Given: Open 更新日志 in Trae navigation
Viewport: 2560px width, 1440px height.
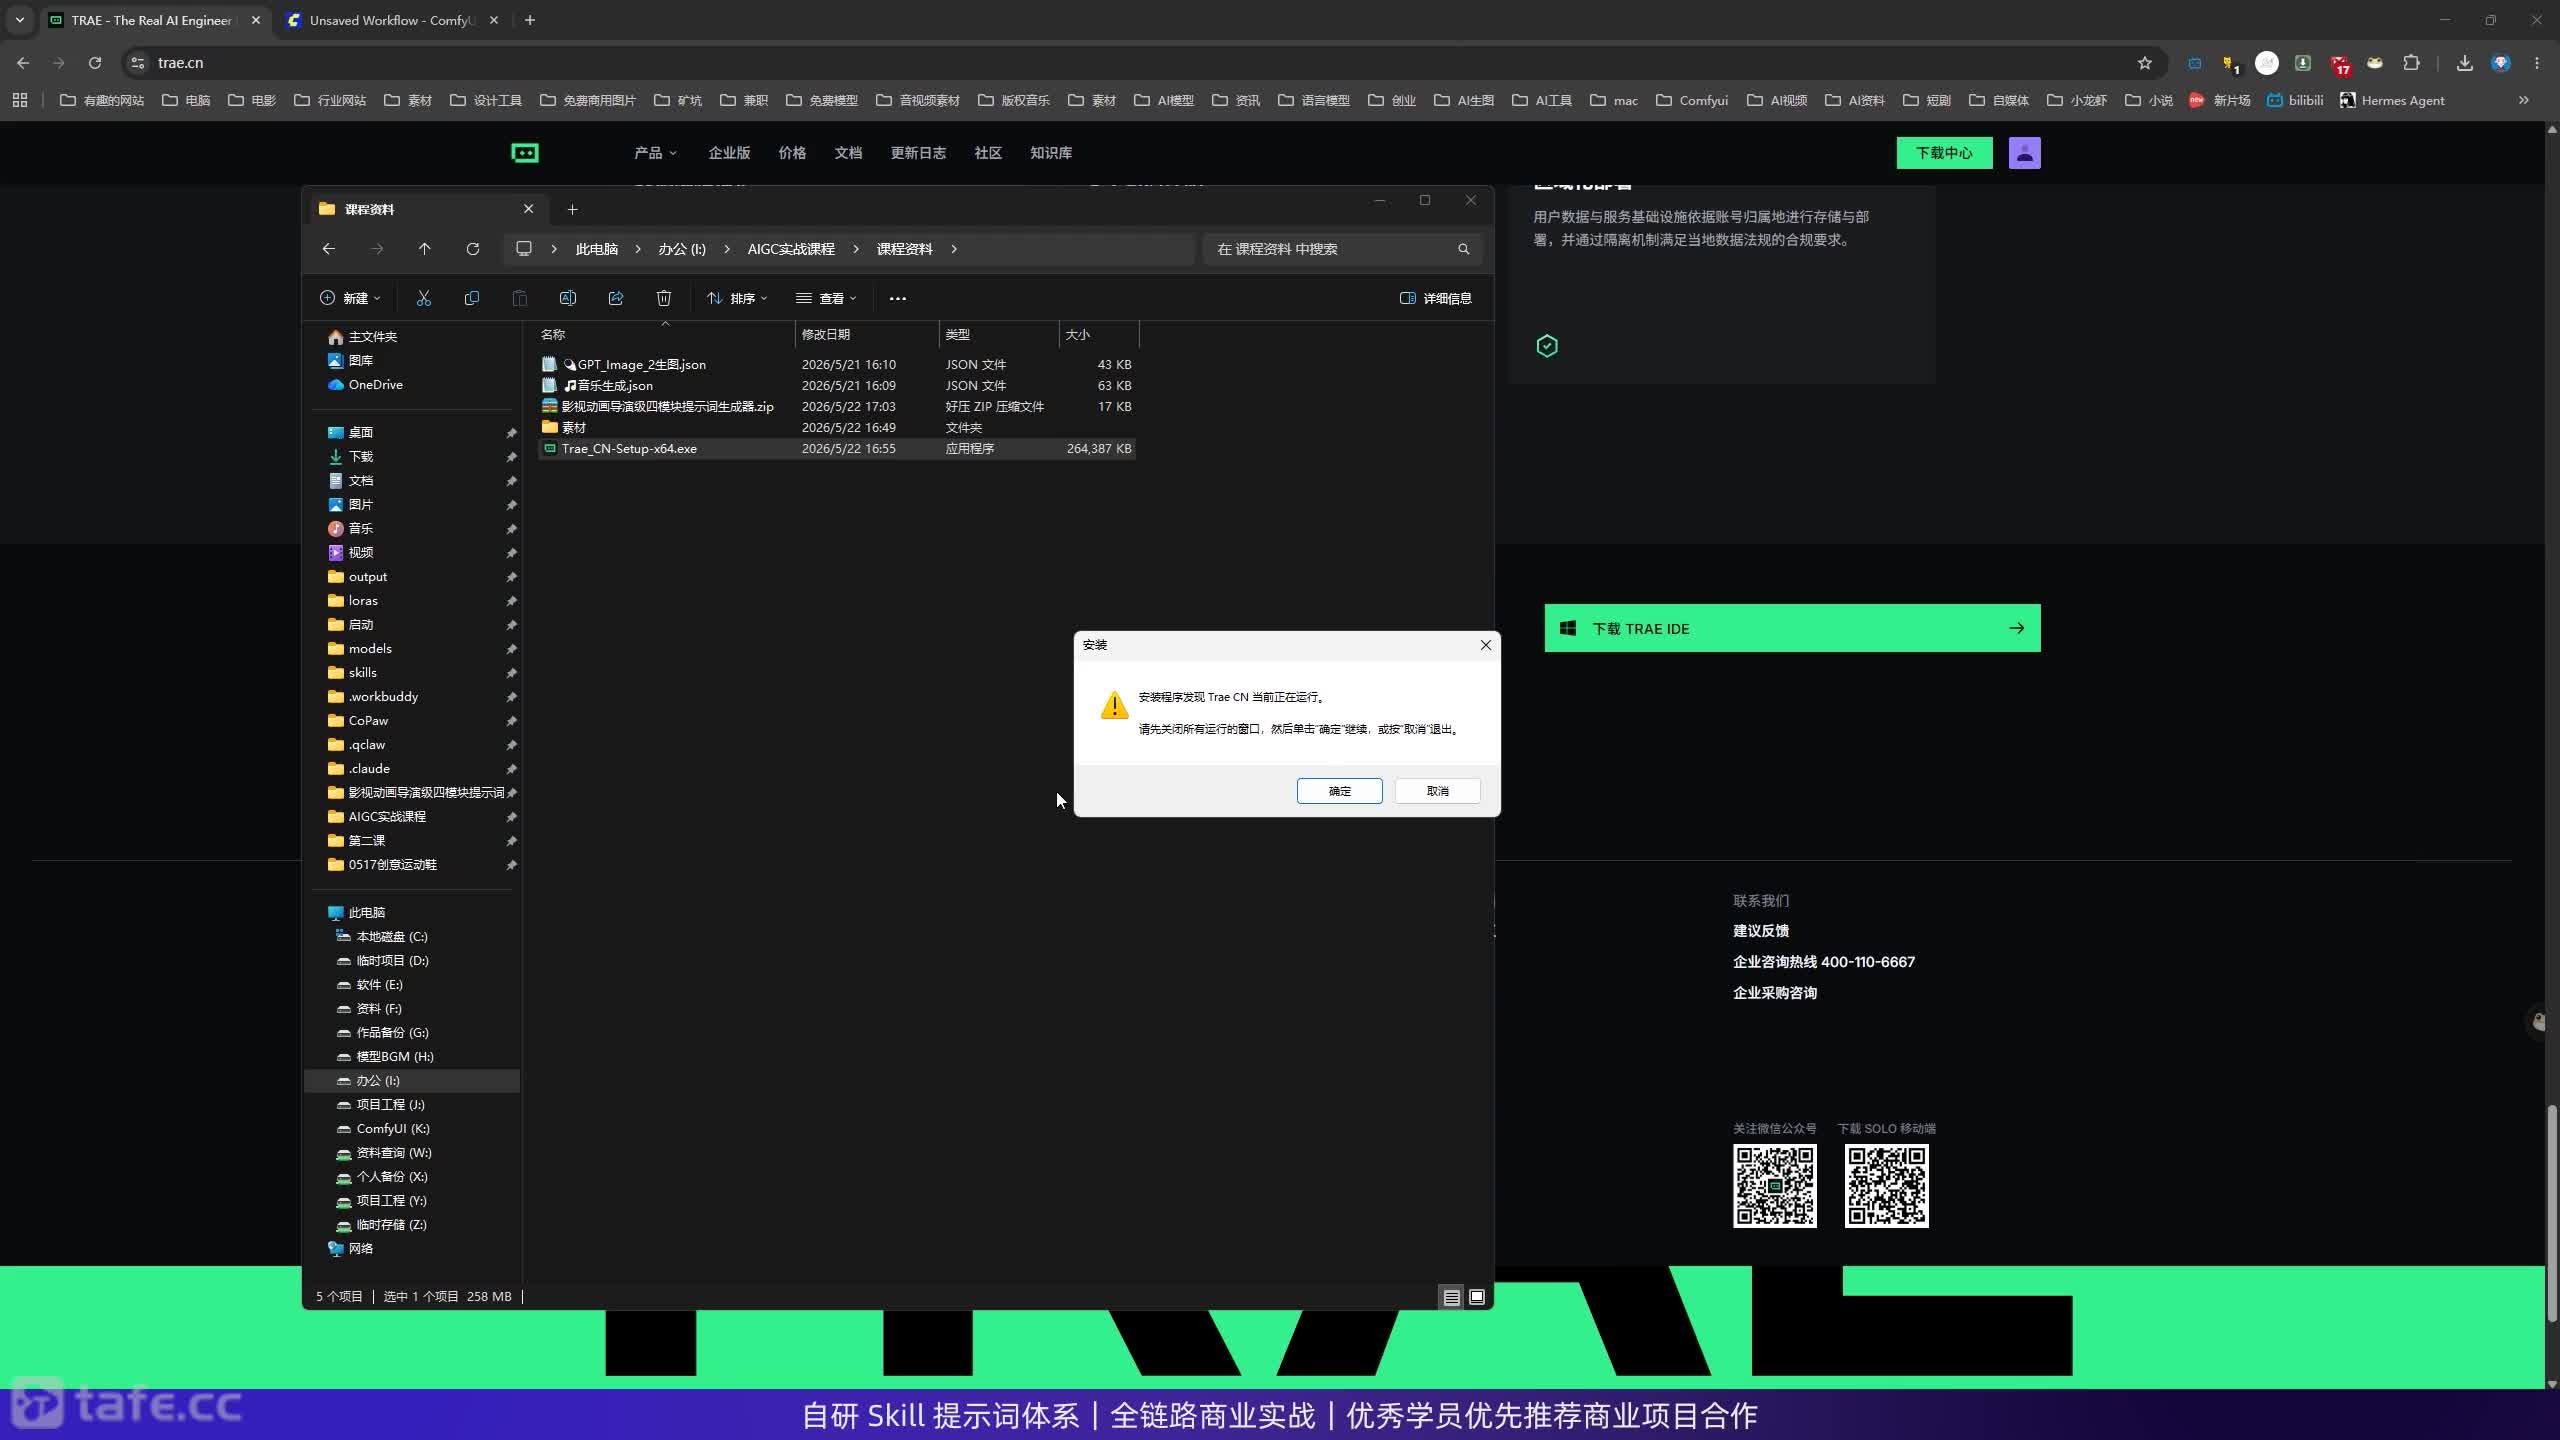Looking at the screenshot, I should point(918,153).
